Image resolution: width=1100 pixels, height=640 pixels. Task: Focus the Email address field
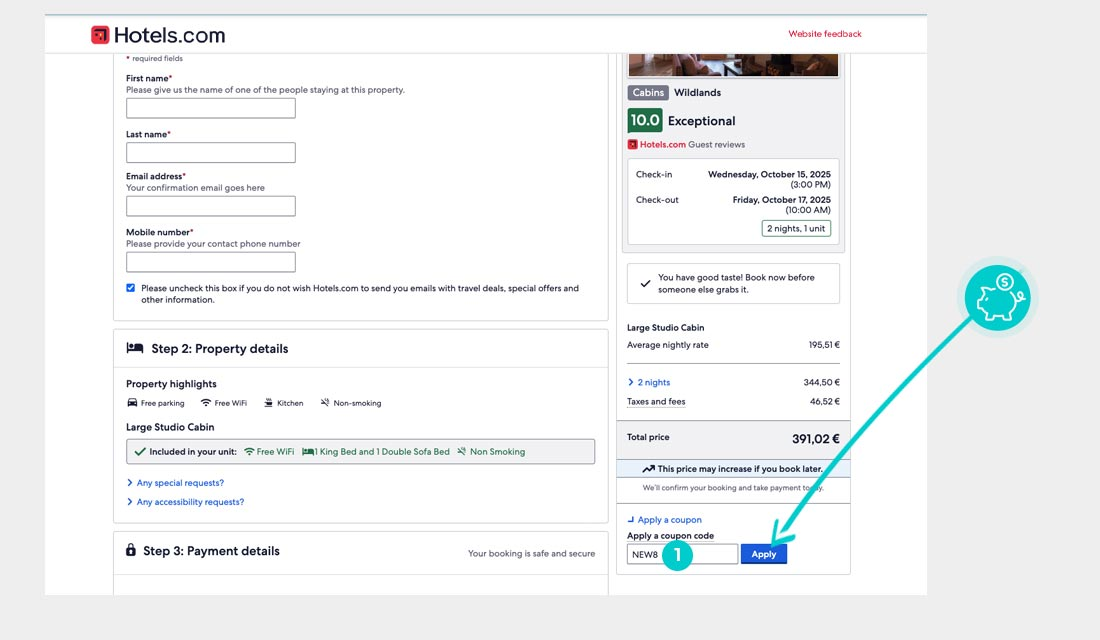[x=211, y=206]
